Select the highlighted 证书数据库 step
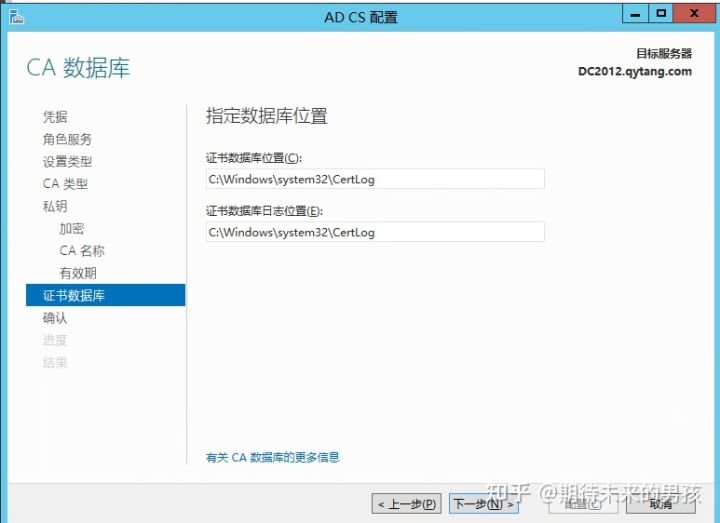This screenshot has width=720, height=523. tap(106, 295)
